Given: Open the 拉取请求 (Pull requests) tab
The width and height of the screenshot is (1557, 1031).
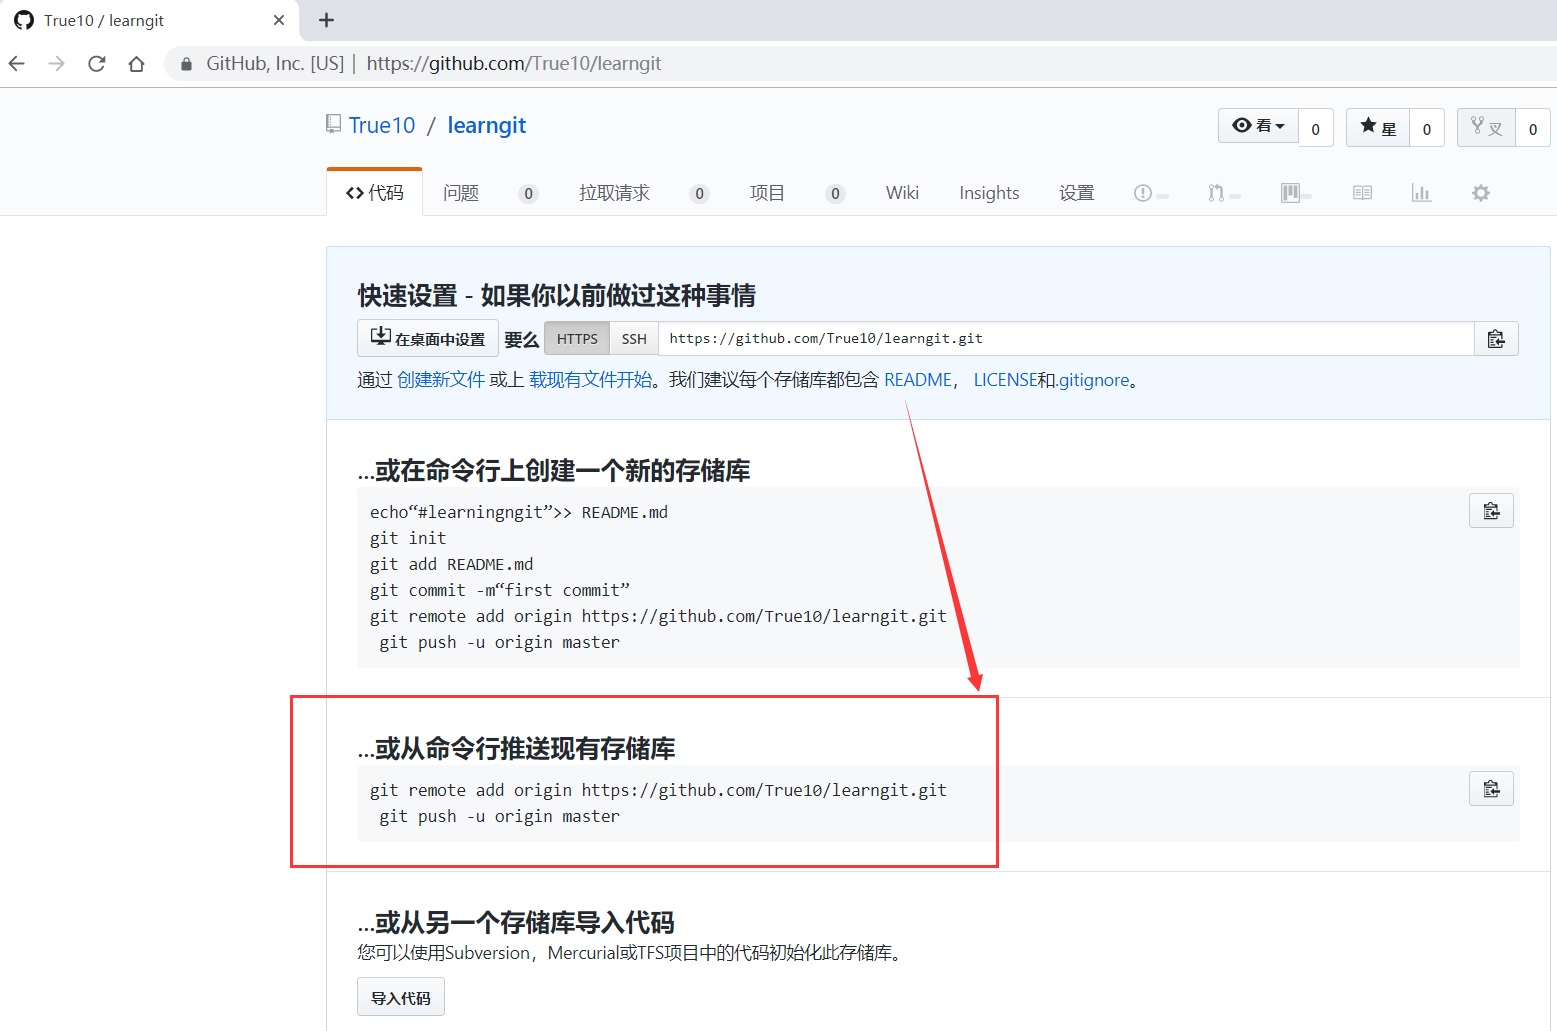Looking at the screenshot, I should [614, 193].
